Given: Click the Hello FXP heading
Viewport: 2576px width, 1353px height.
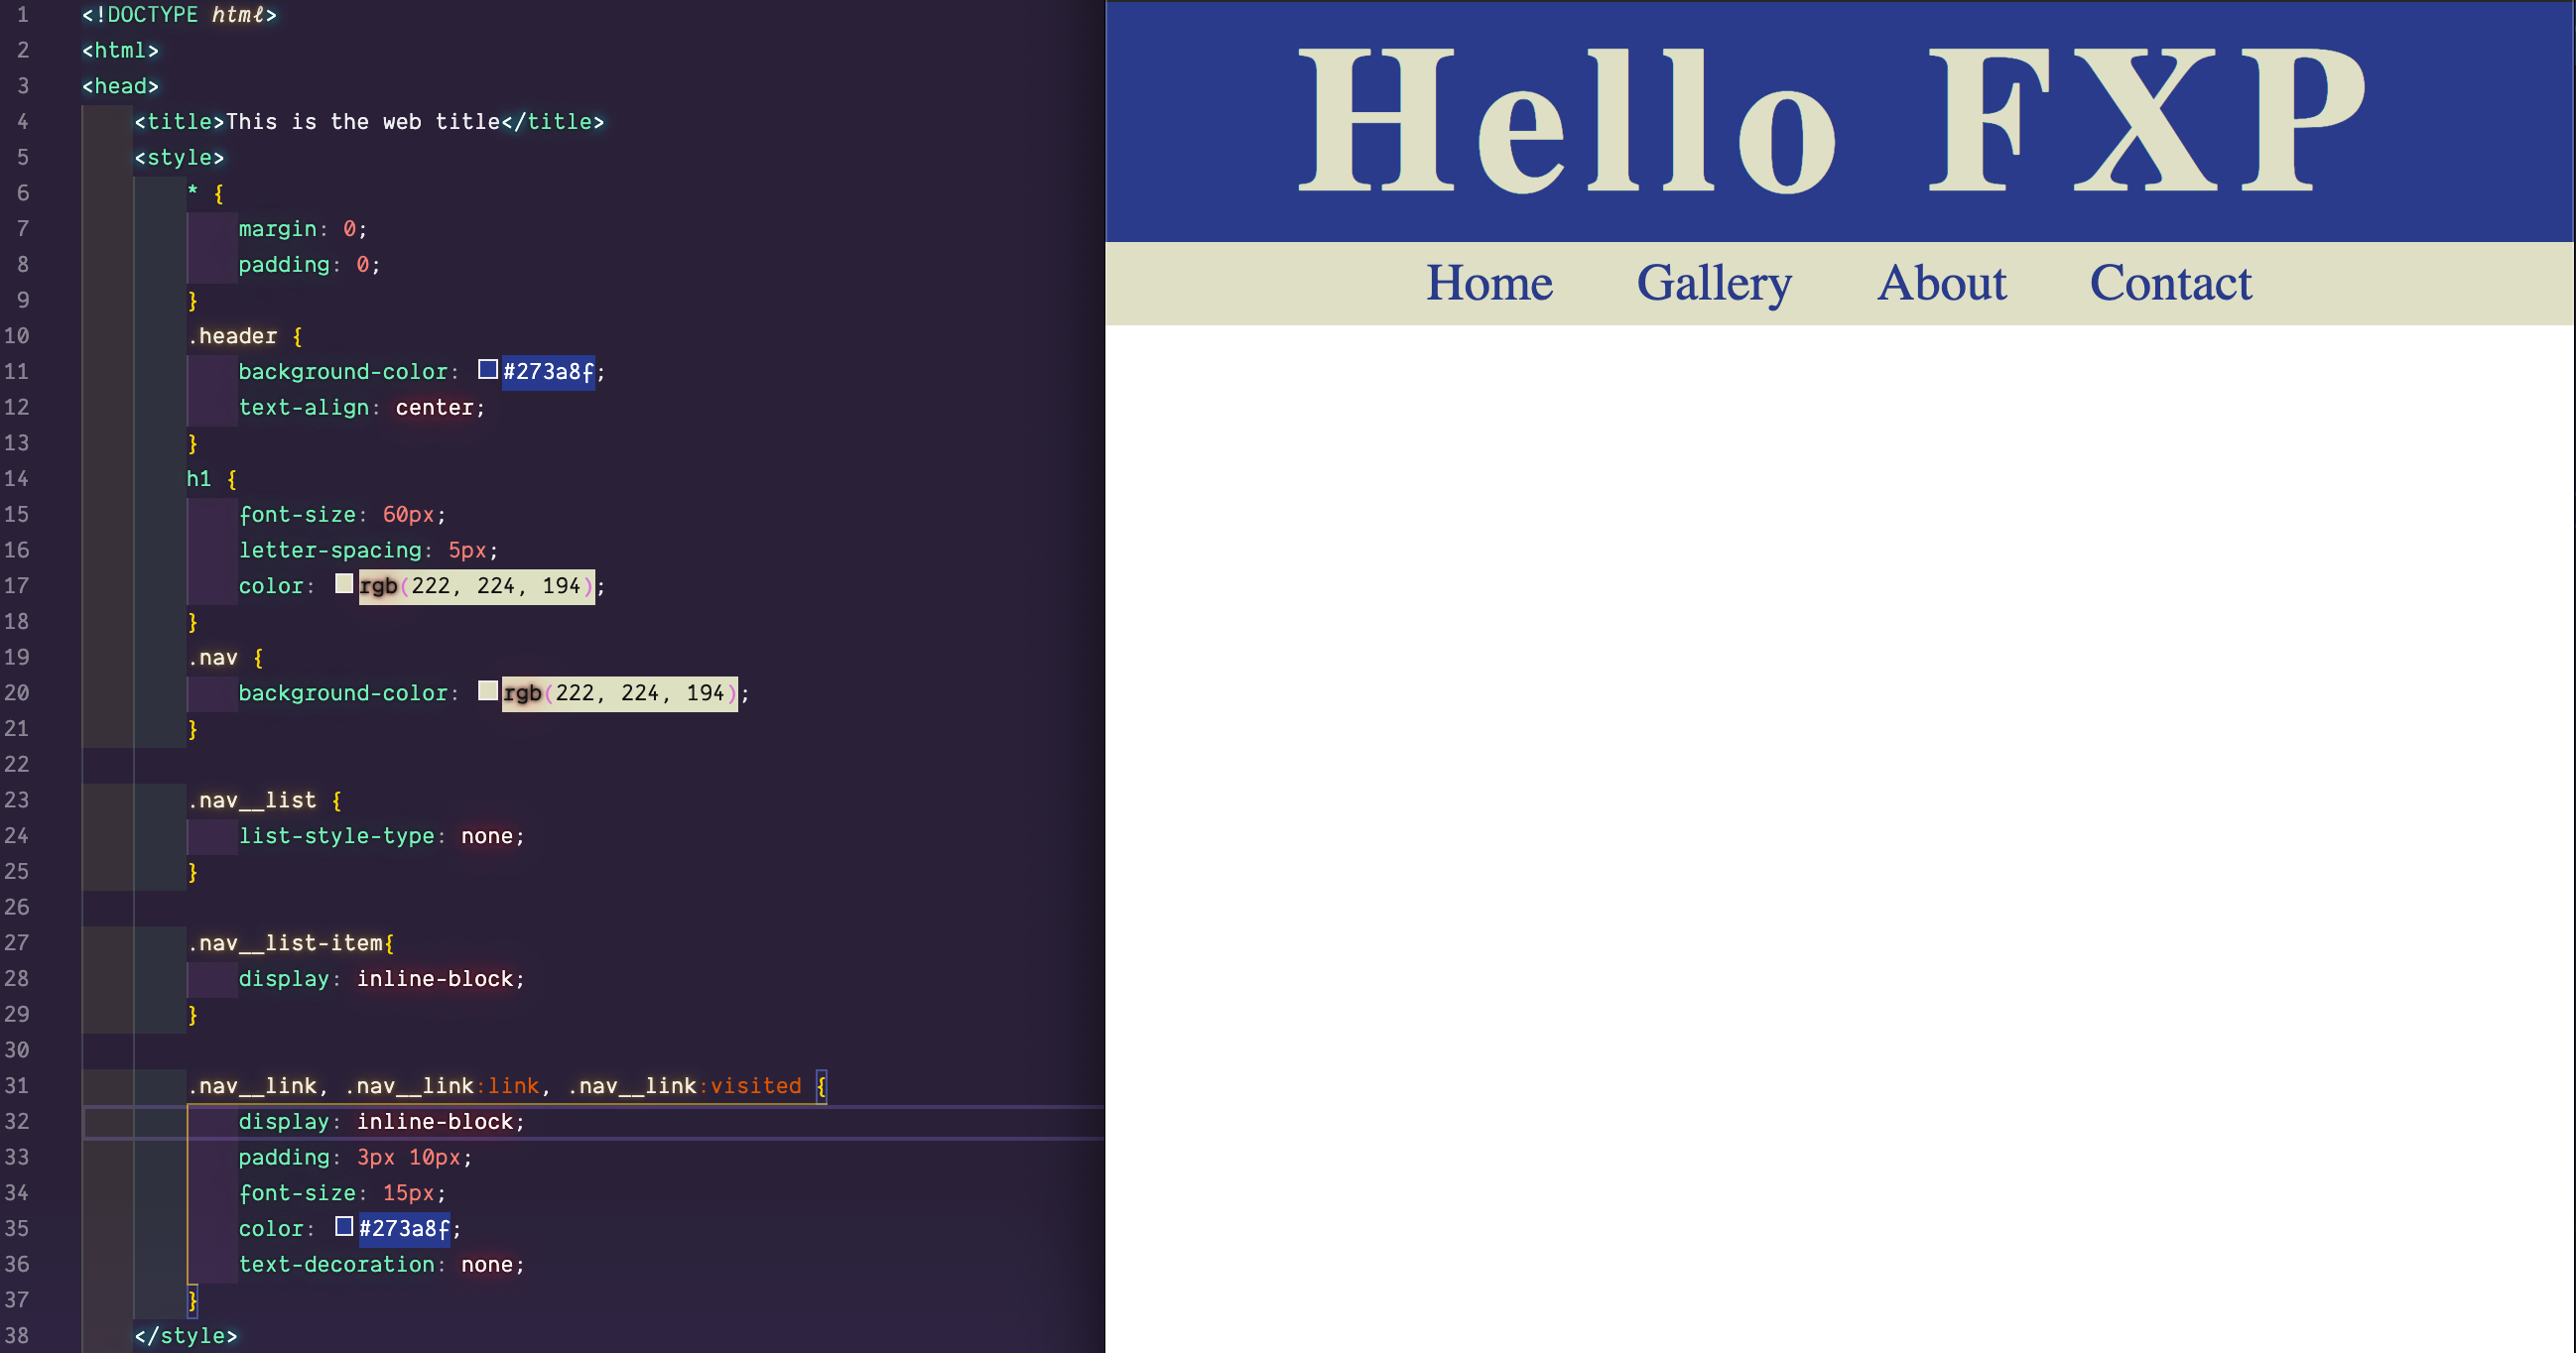Looking at the screenshot, I should point(1832,121).
